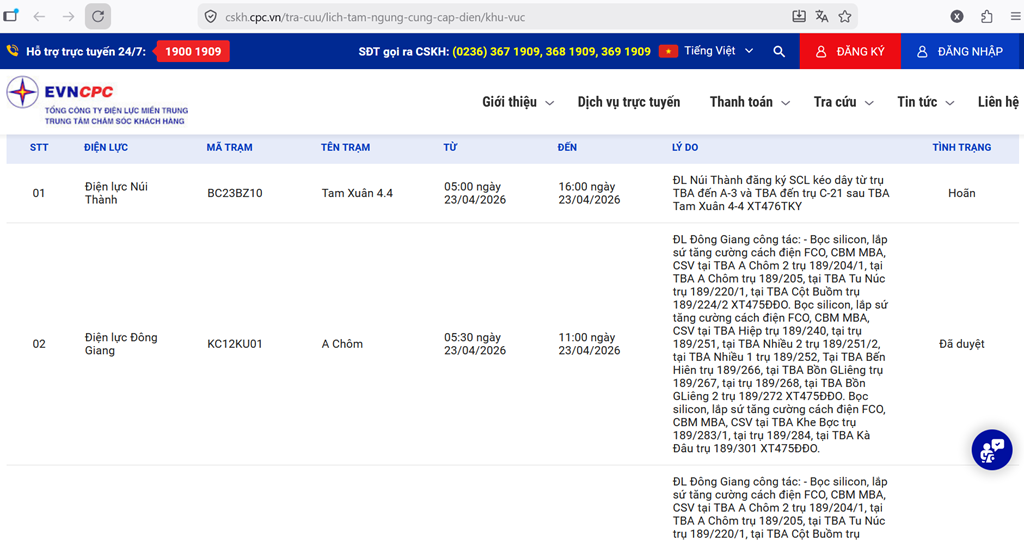Click the ĐĂNG KÝ button
This screenshot has width=1024, height=541.
[850, 51]
